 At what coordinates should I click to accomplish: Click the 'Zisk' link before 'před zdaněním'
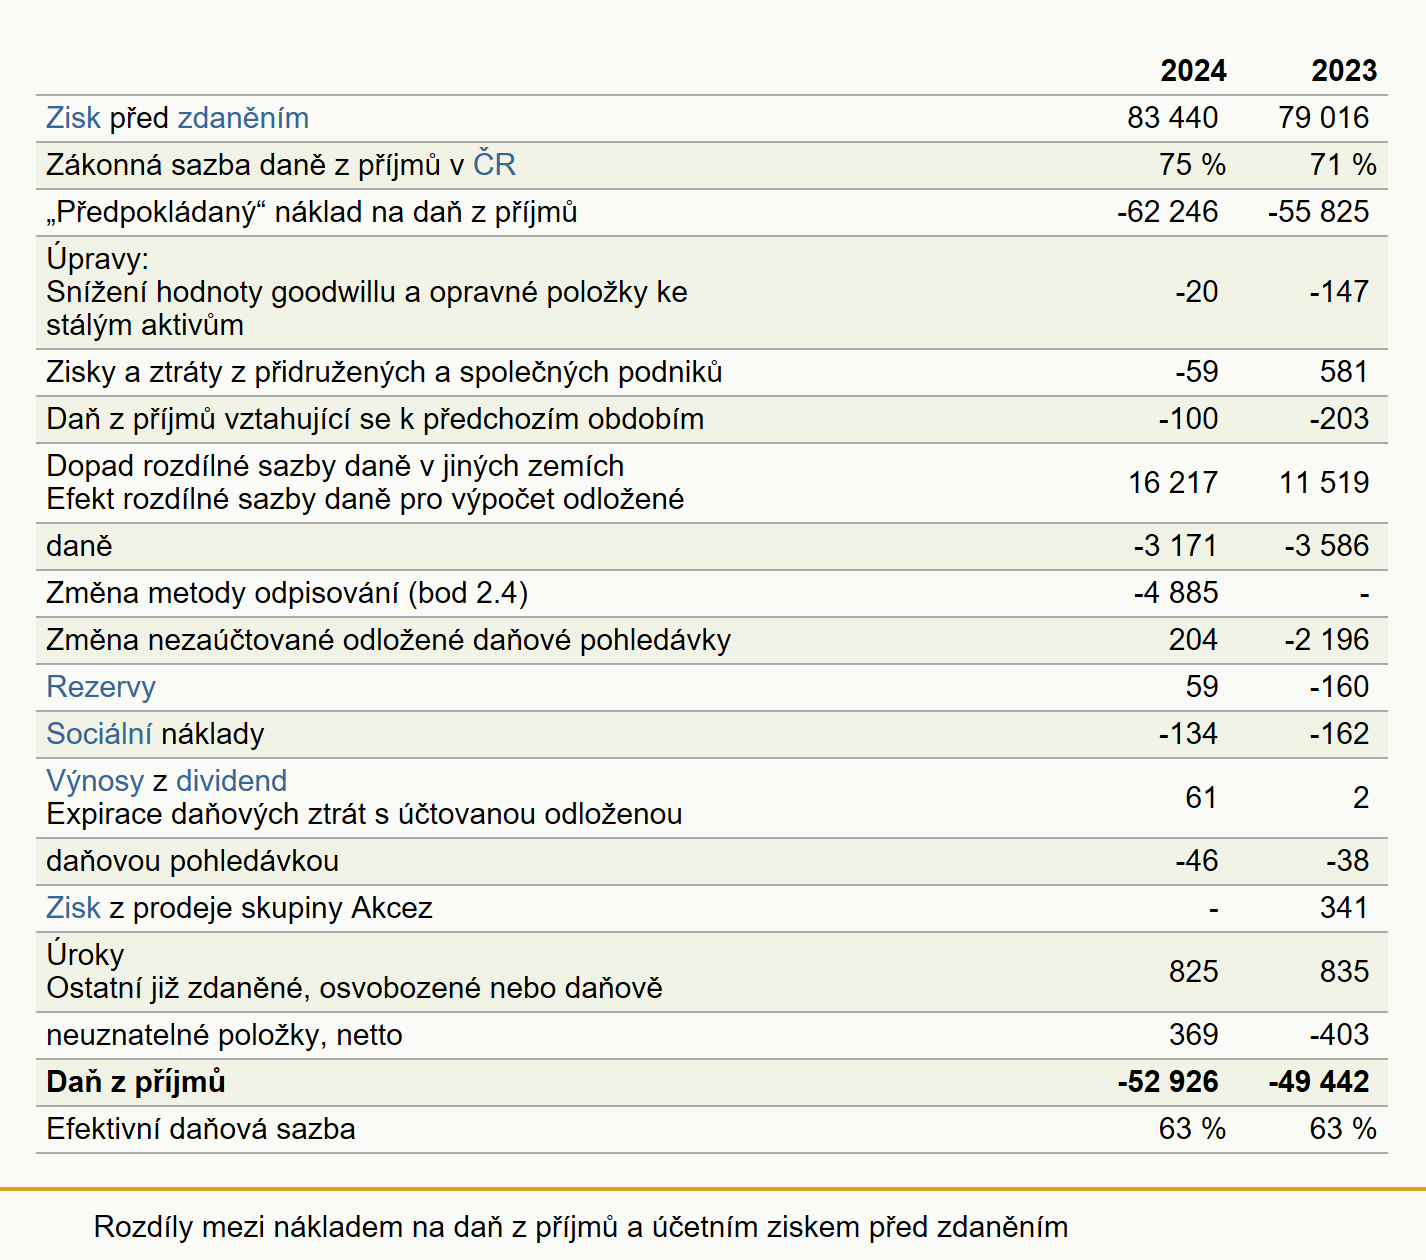pos(73,118)
